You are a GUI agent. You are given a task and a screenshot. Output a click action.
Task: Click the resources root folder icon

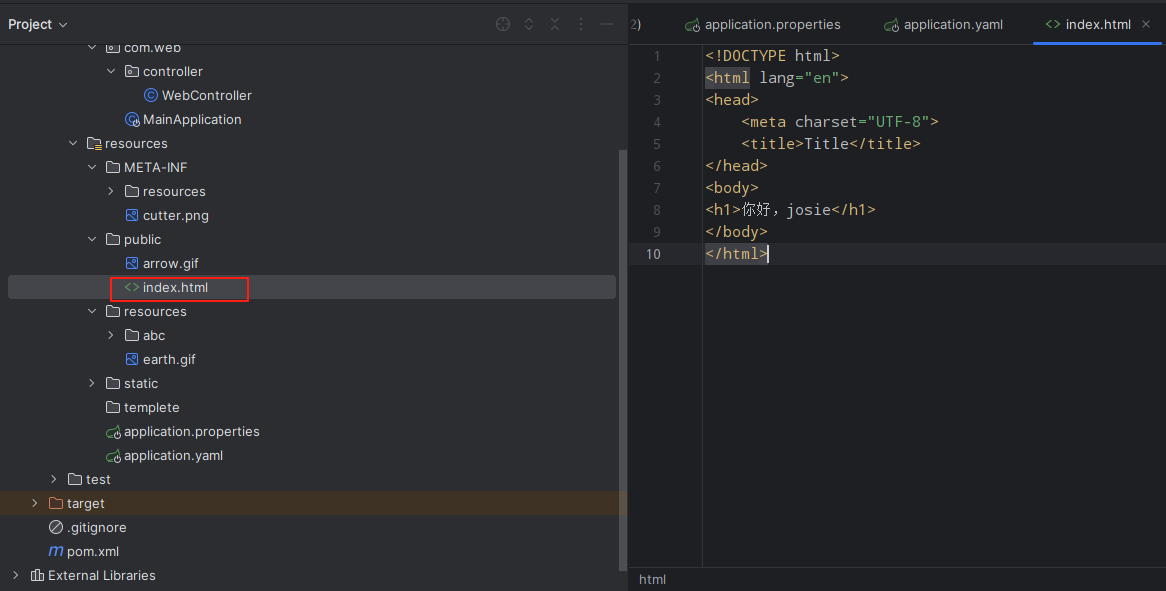94,143
